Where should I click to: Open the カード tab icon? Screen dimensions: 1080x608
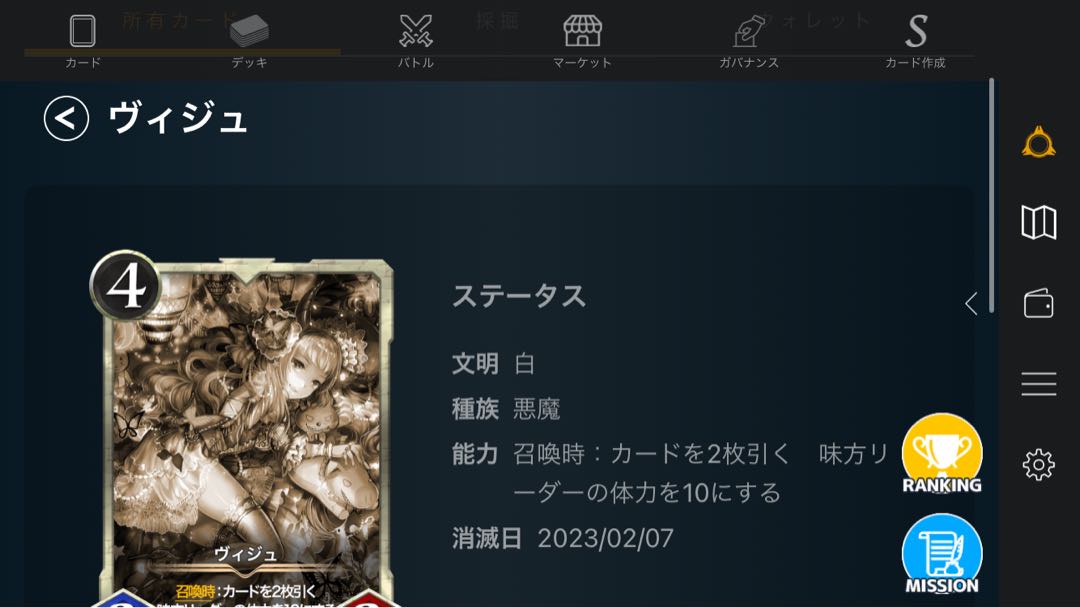coord(83,31)
